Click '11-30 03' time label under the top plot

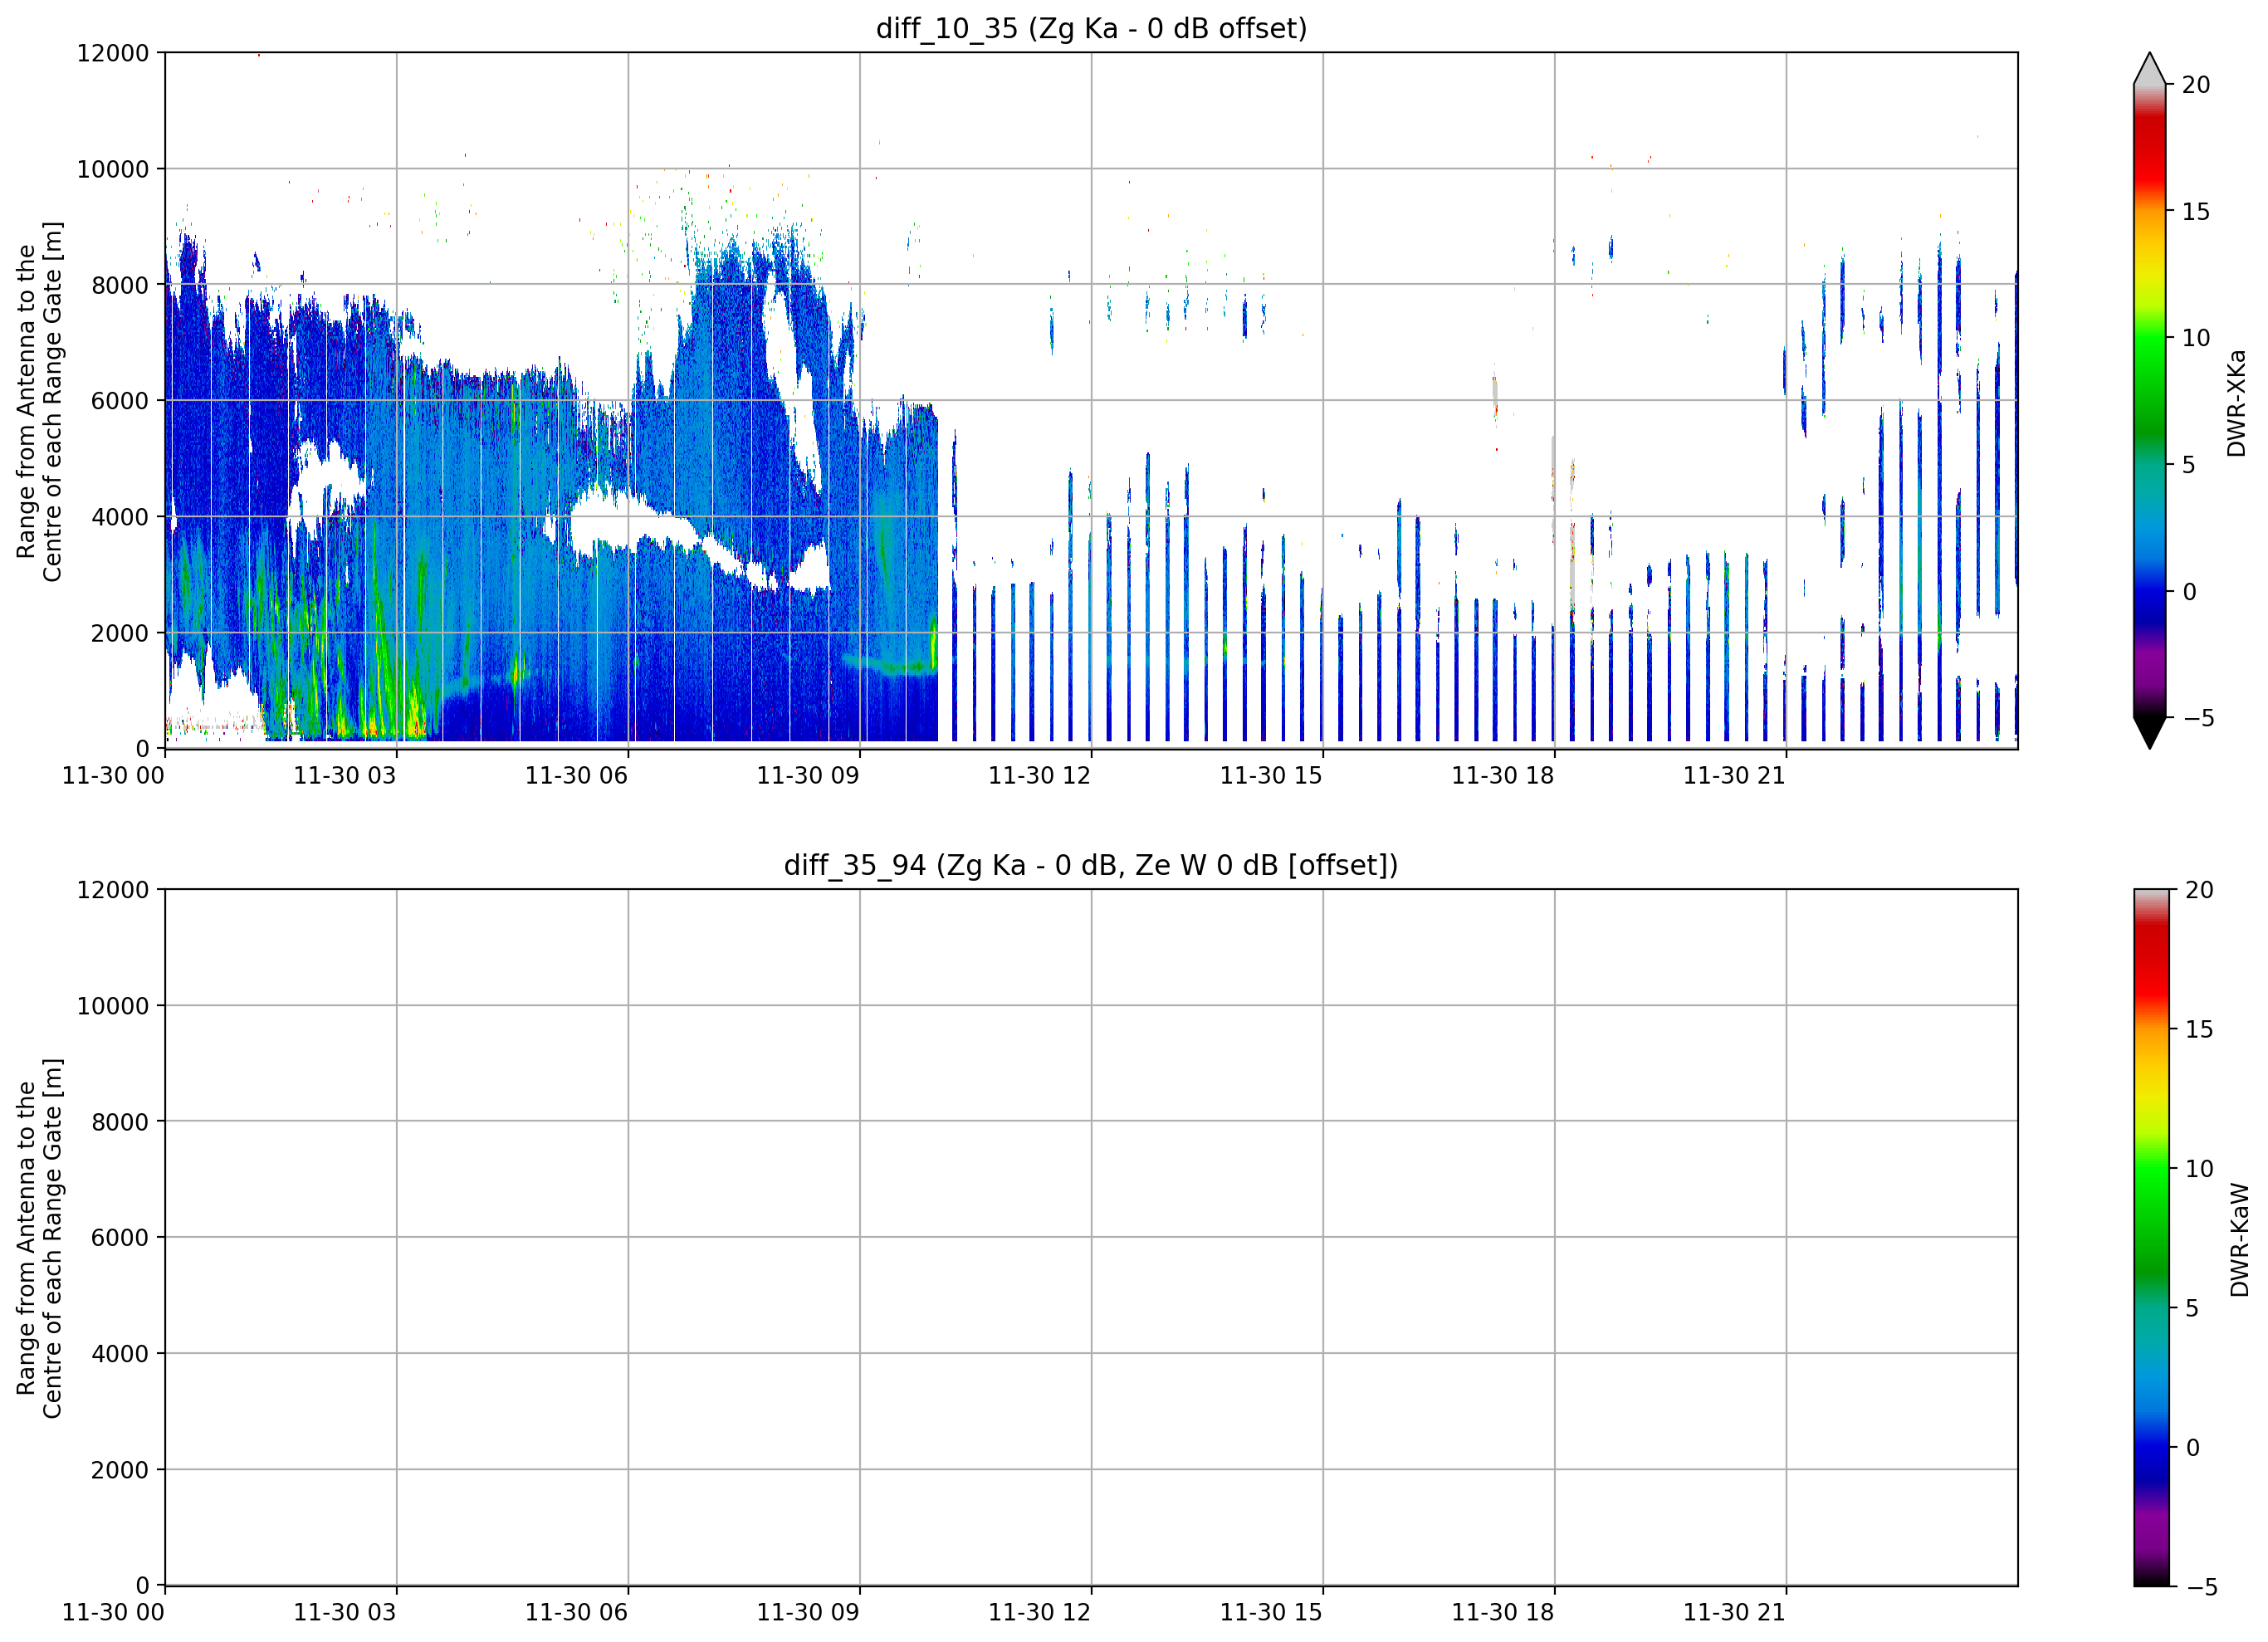pyautogui.click(x=345, y=776)
